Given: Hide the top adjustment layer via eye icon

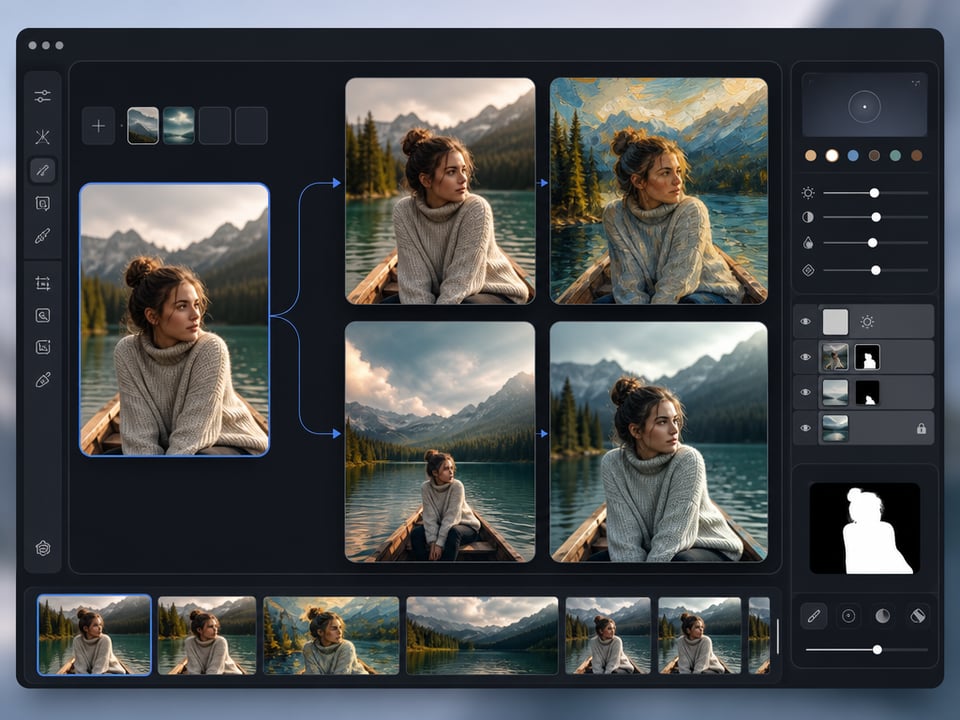Looking at the screenshot, I should tap(806, 321).
